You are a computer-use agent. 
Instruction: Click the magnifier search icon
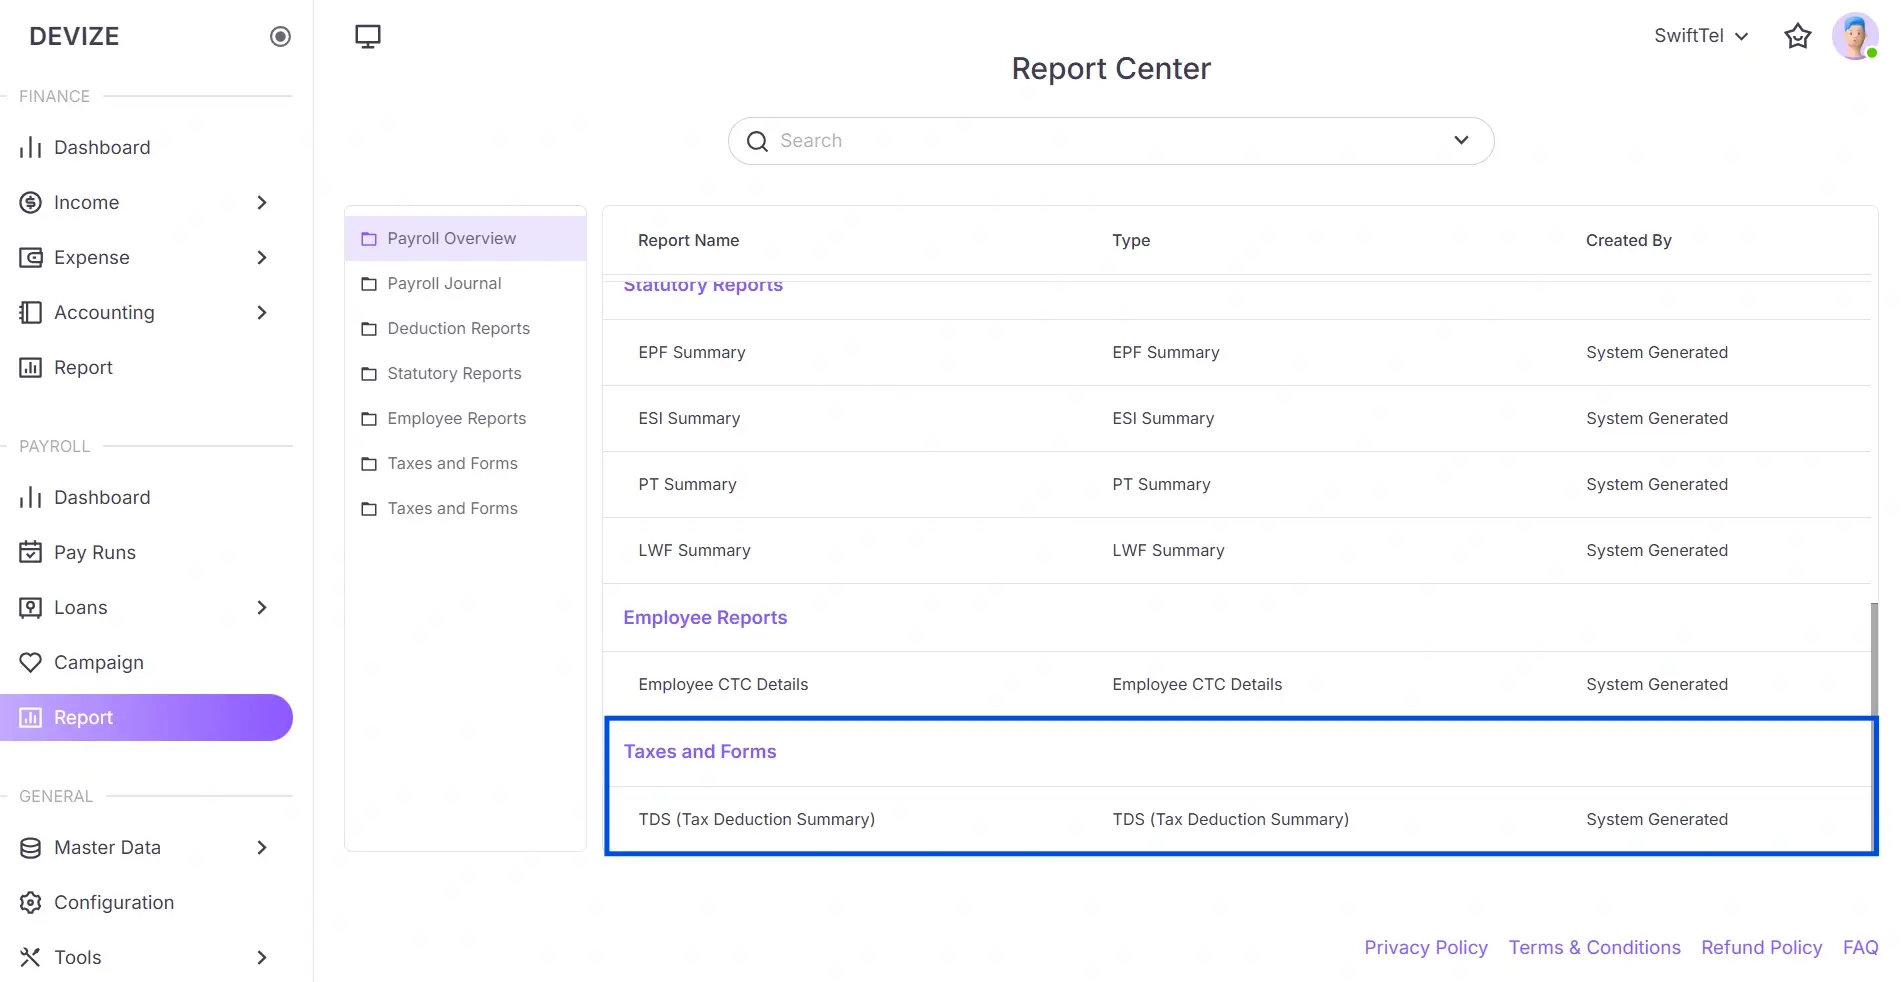tap(758, 141)
